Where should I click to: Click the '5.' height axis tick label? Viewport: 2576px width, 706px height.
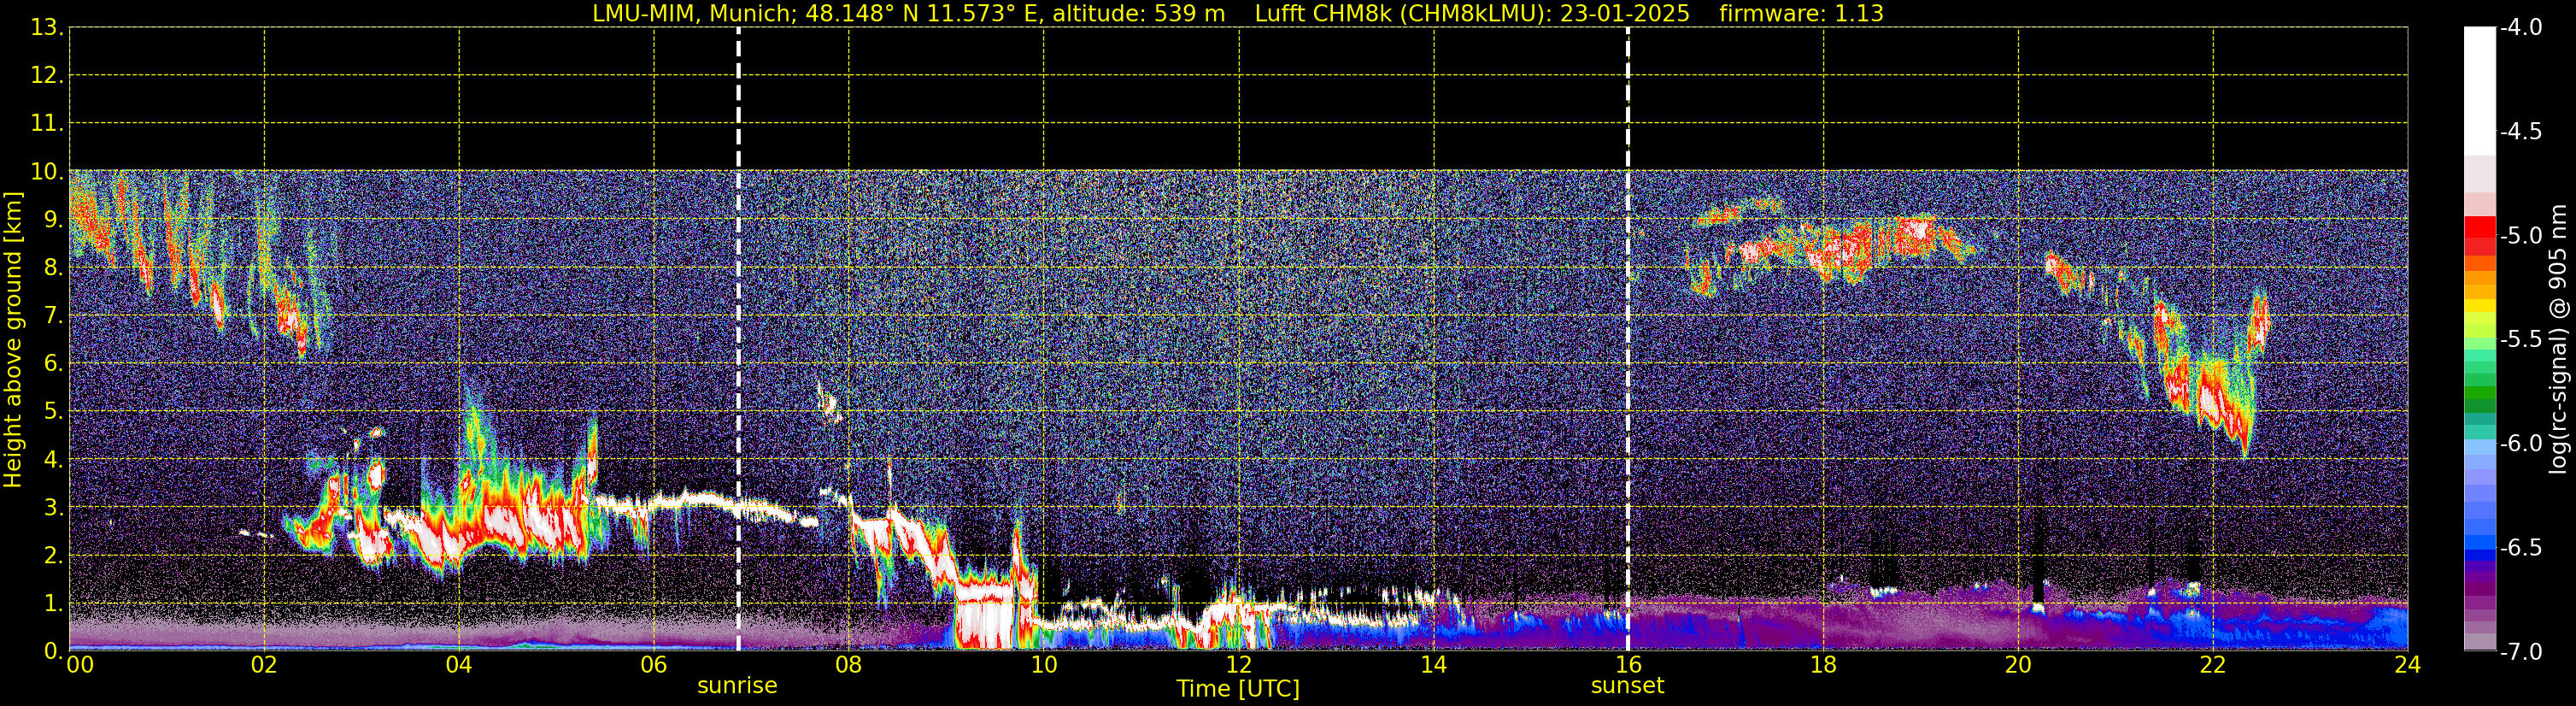tap(53, 412)
